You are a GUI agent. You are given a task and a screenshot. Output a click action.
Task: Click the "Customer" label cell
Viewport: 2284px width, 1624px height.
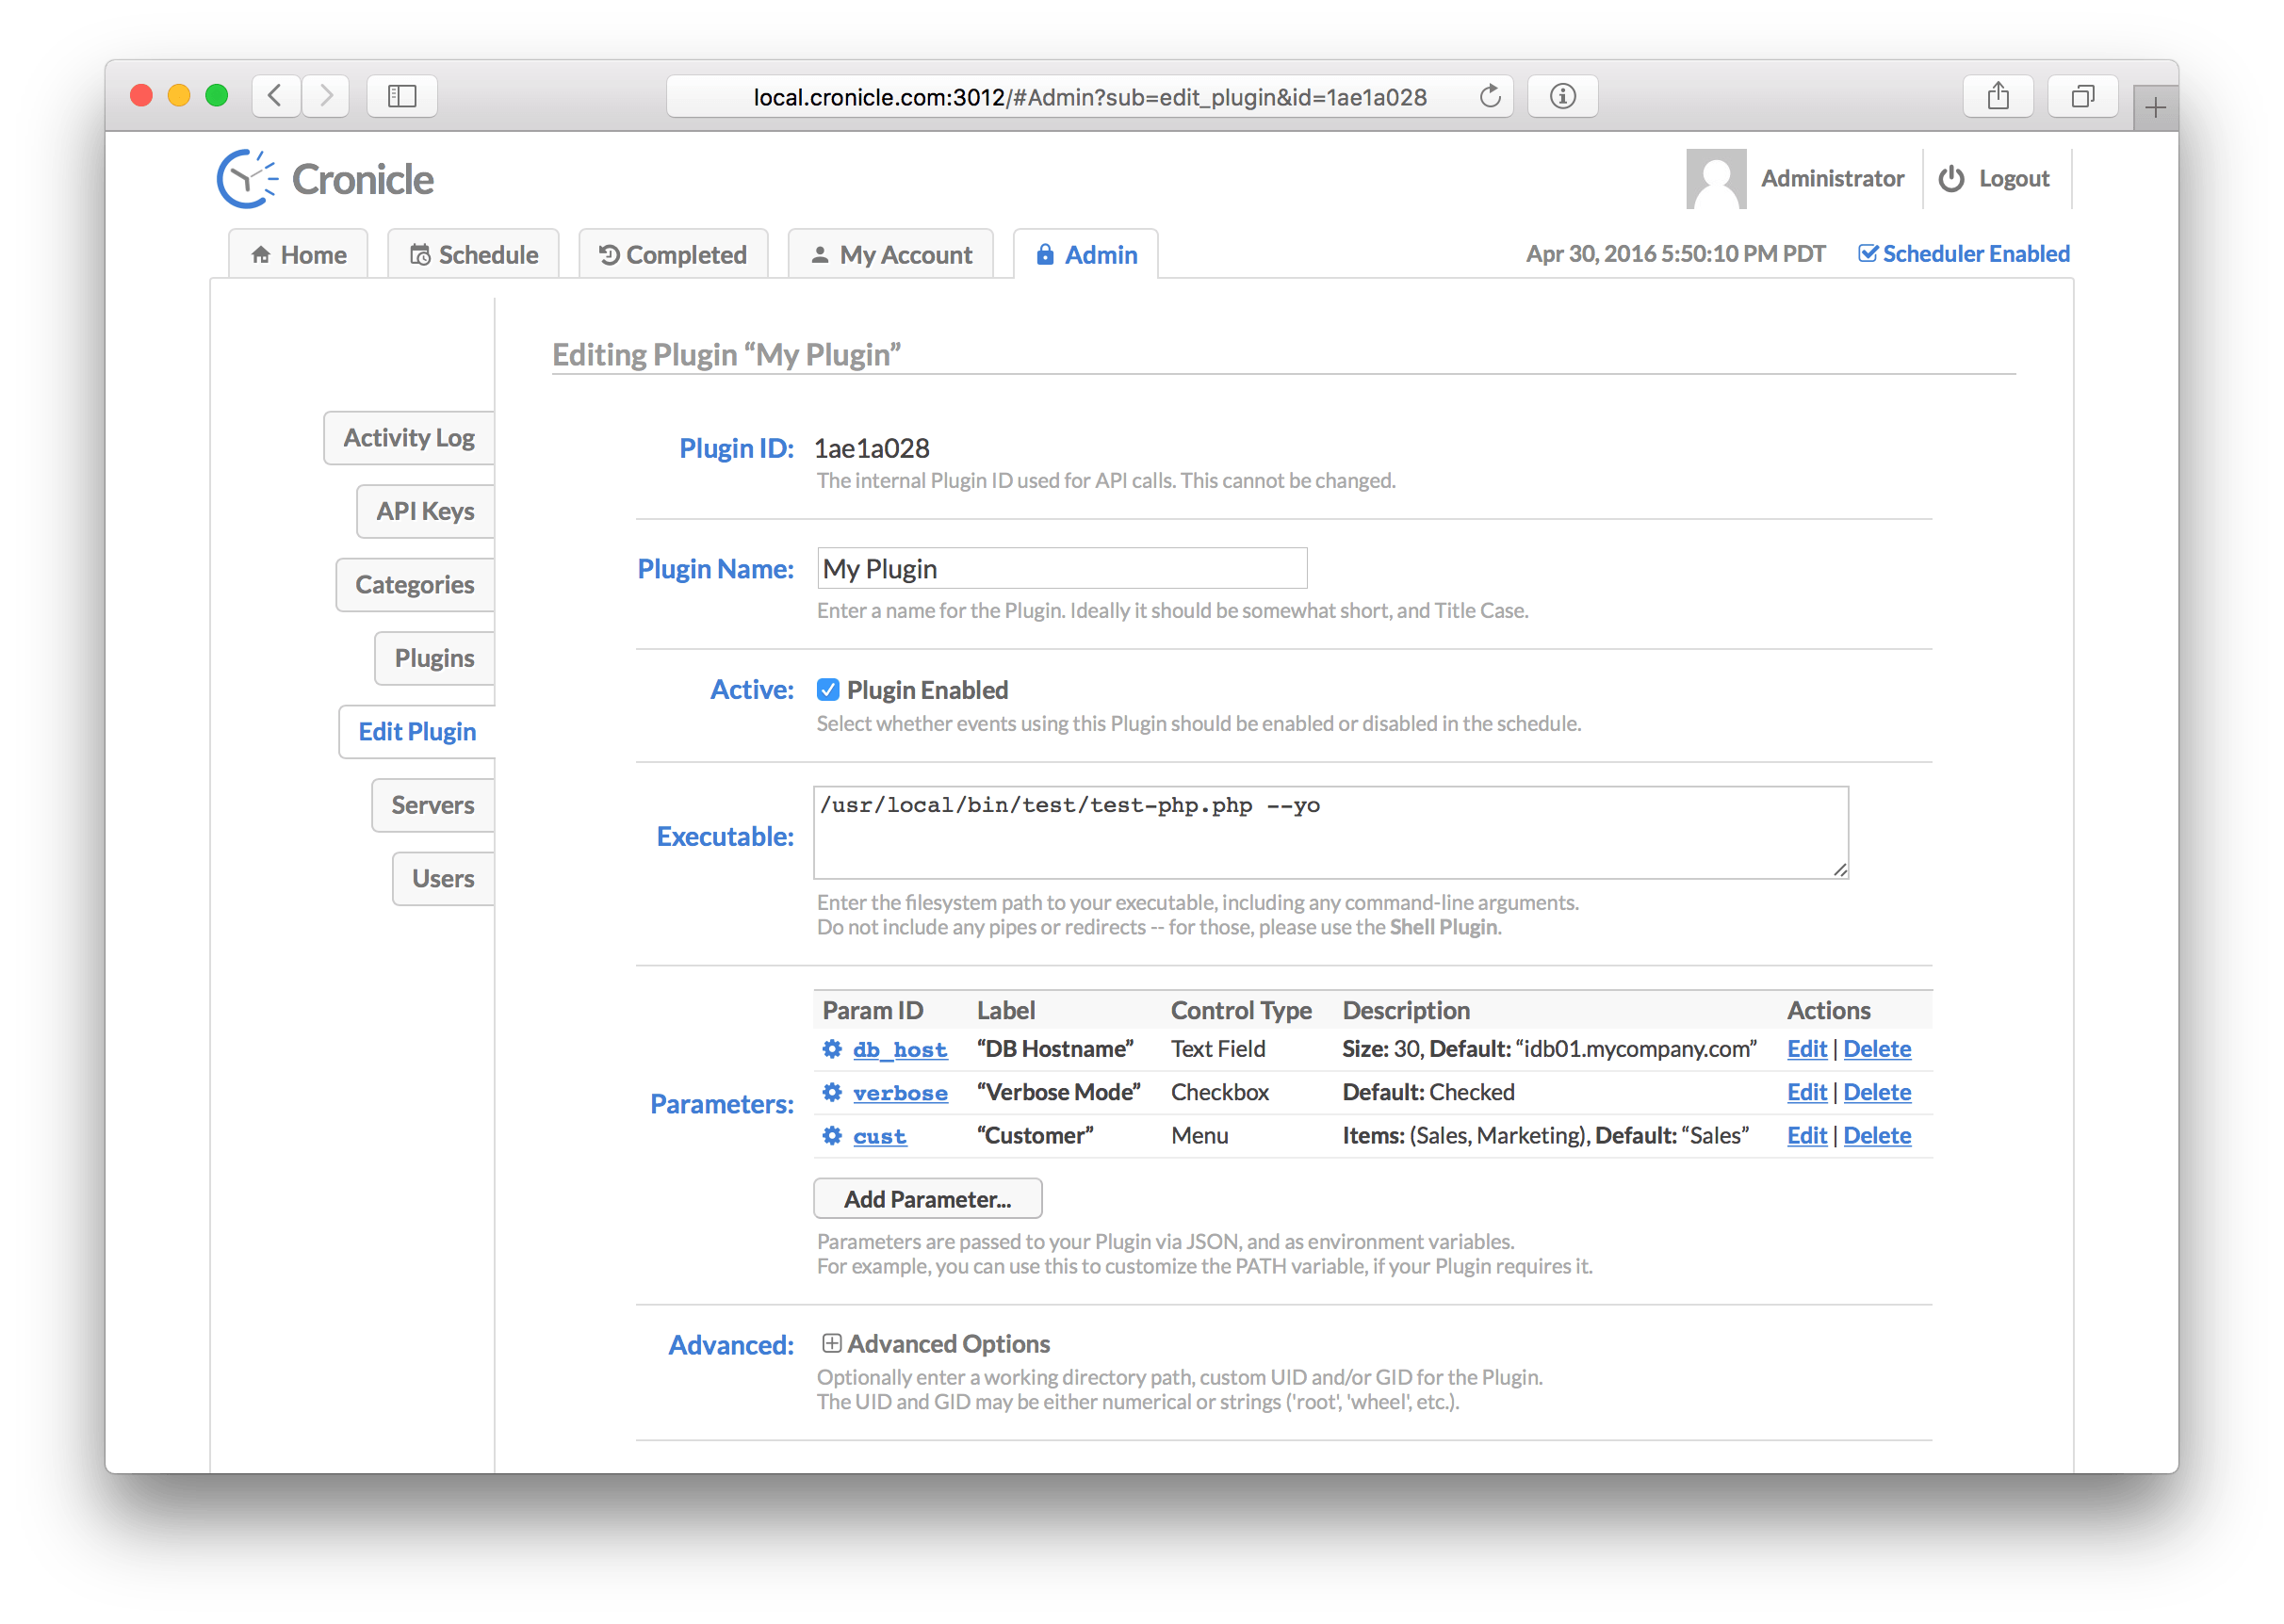click(x=1035, y=1136)
